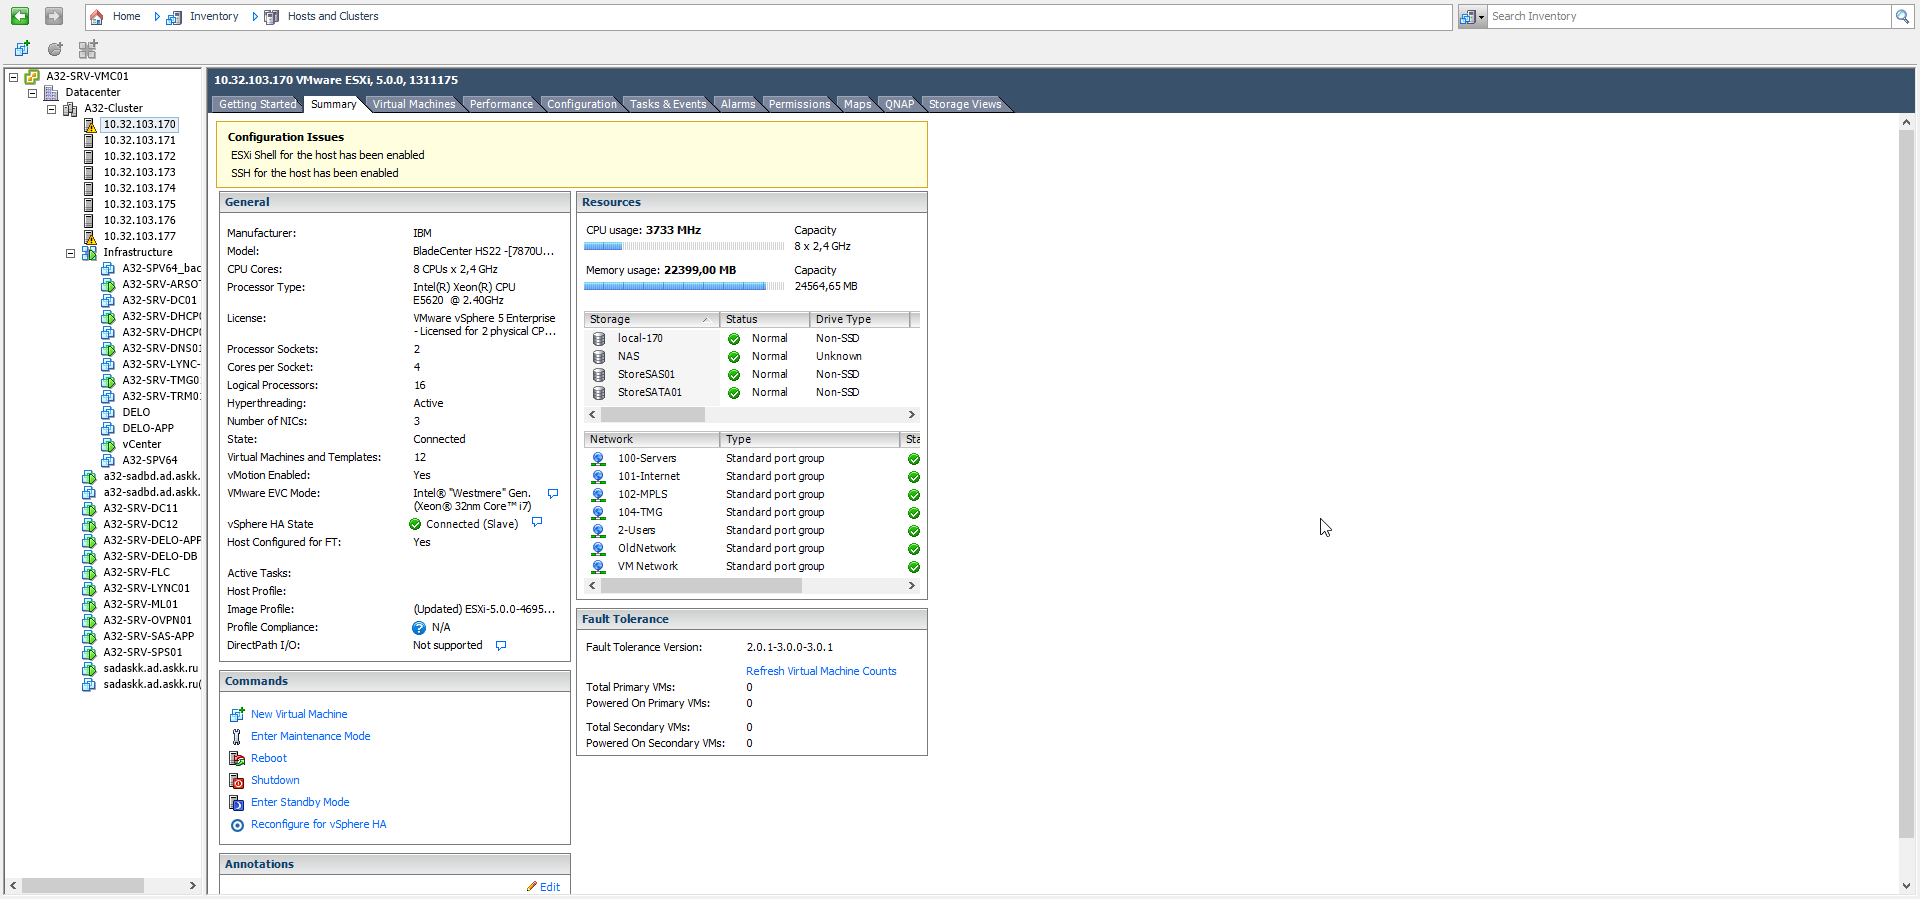The height and width of the screenshot is (899, 1920).
Task: Click the third toolbar icon under the navigation arrows
Action: [x=88, y=48]
